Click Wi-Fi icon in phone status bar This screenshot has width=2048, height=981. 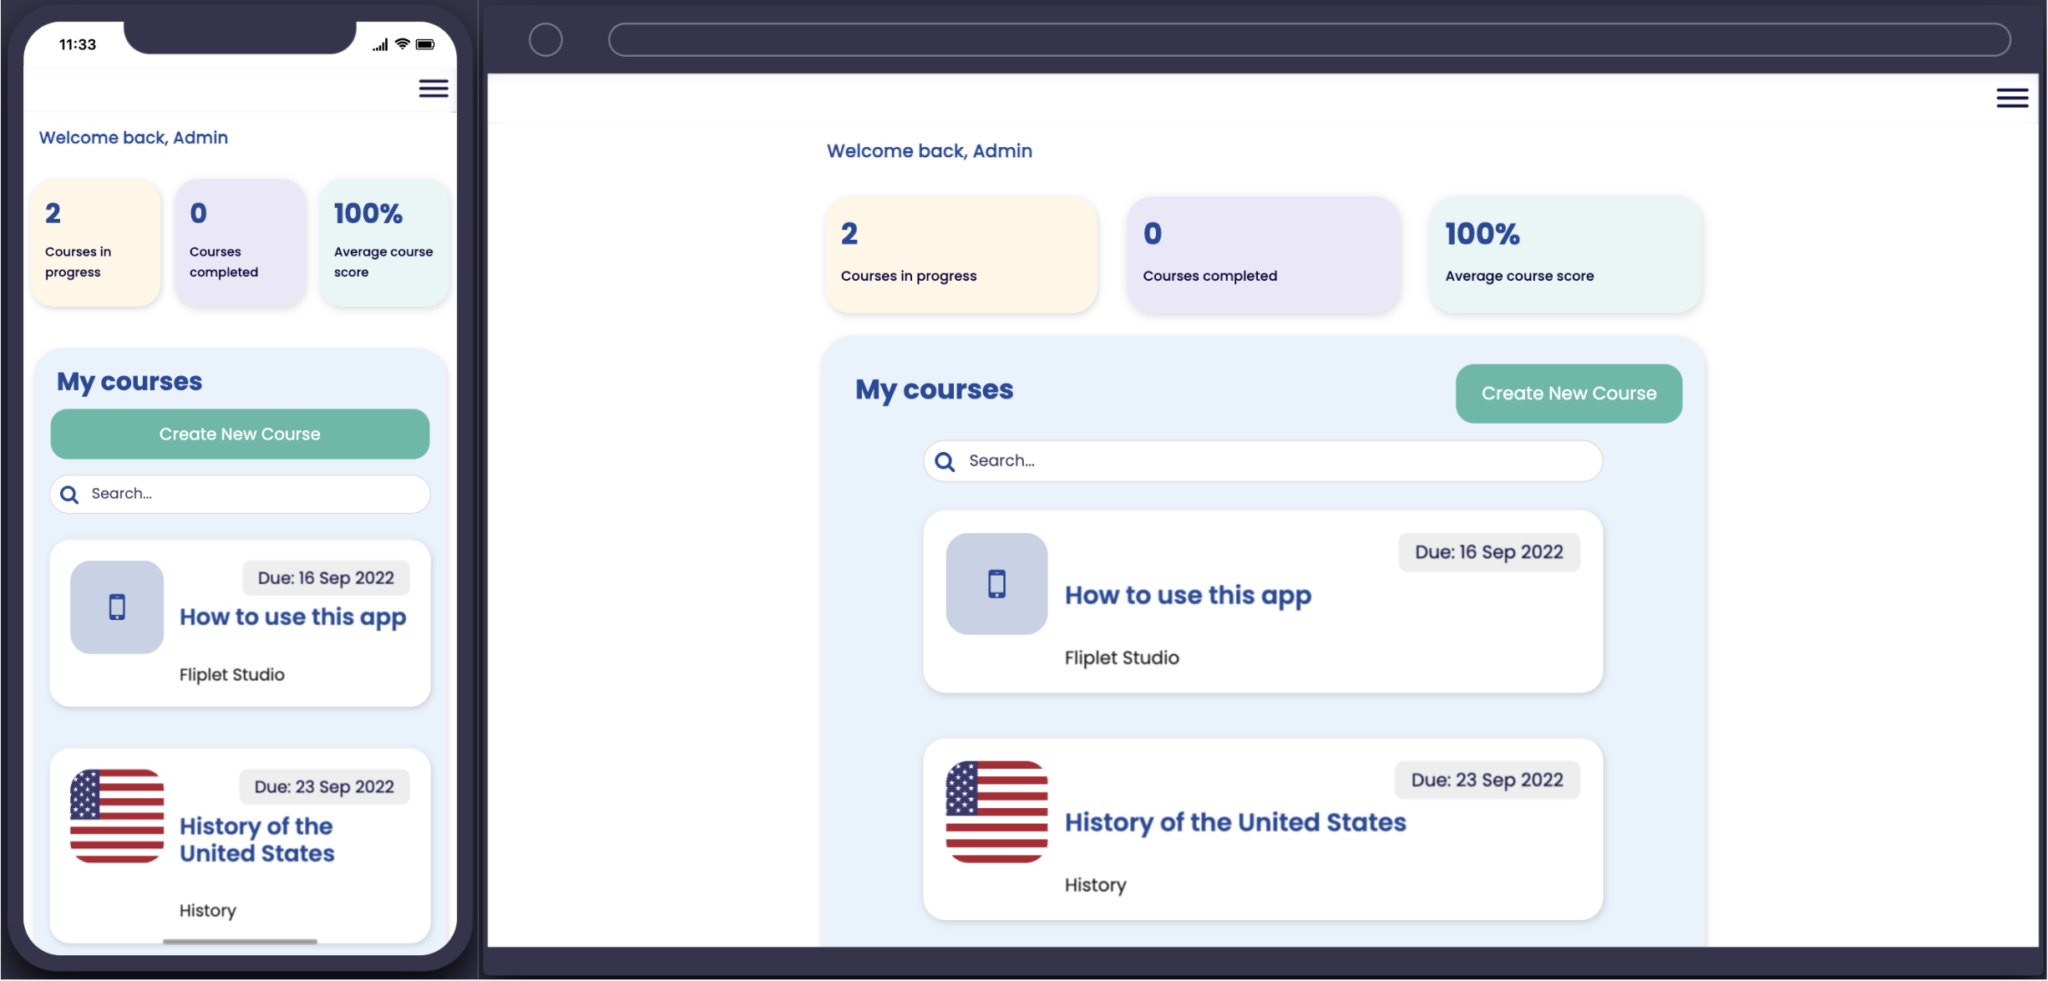click(x=402, y=44)
